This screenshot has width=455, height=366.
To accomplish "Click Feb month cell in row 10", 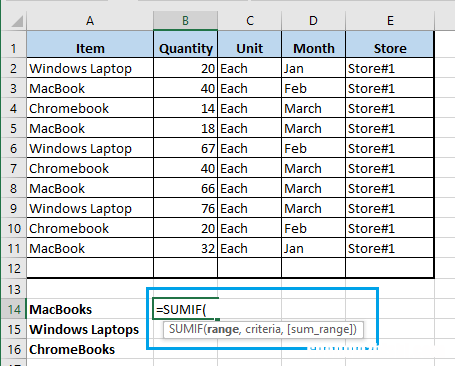I will click(x=314, y=228).
